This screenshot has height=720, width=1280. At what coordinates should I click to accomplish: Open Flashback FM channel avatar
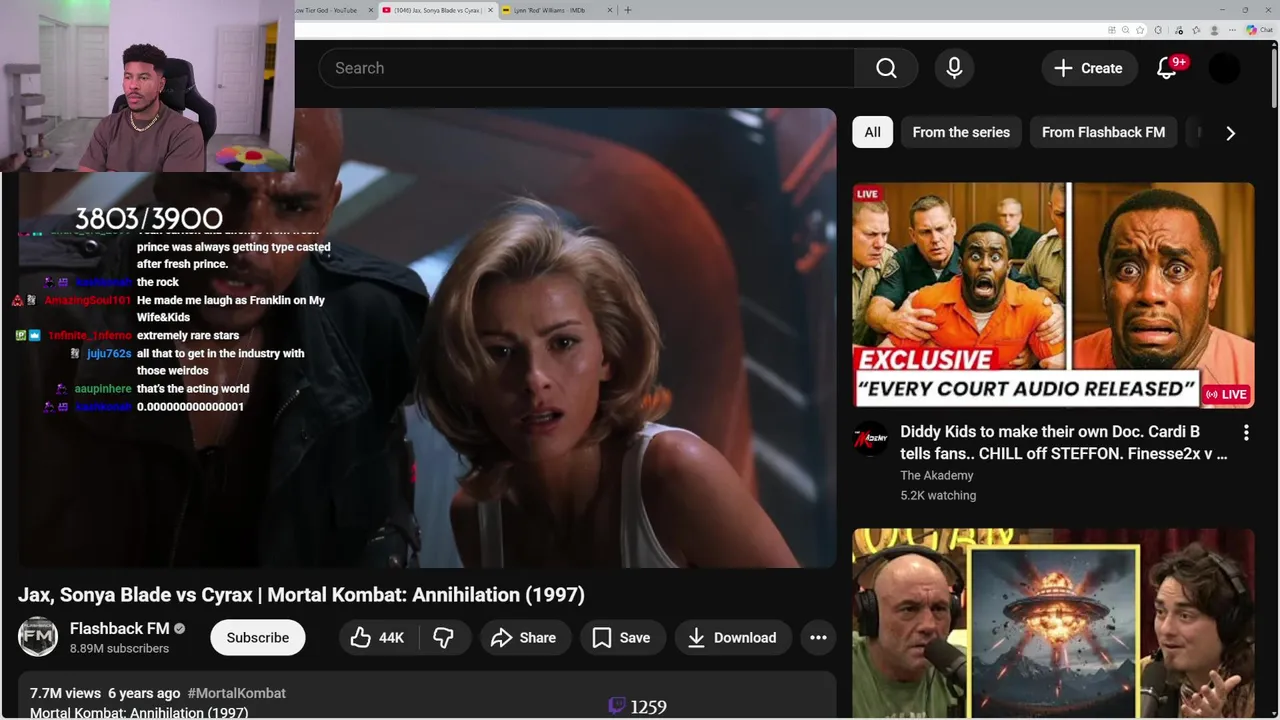(x=38, y=637)
